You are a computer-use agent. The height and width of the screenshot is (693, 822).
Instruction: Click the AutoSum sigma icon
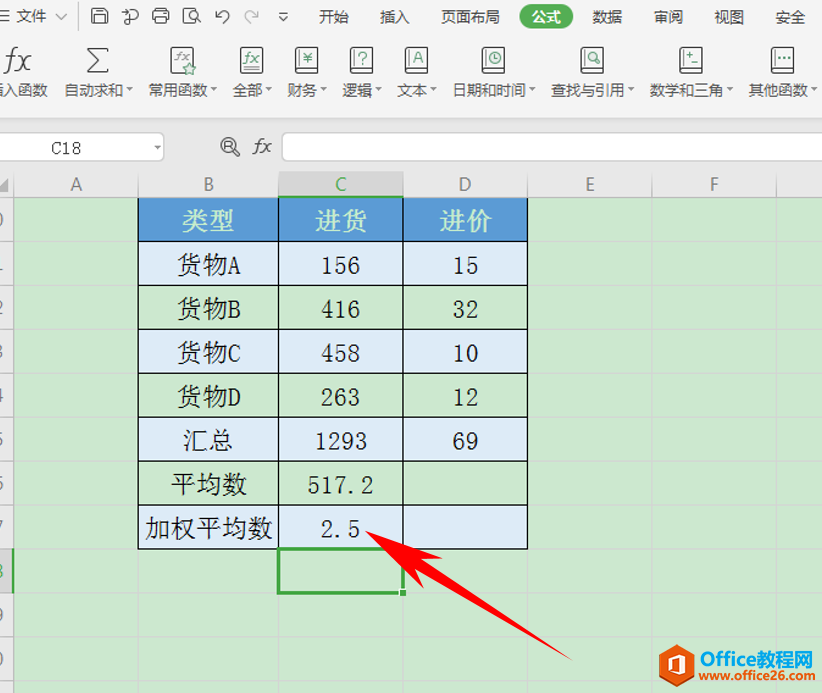[x=98, y=60]
